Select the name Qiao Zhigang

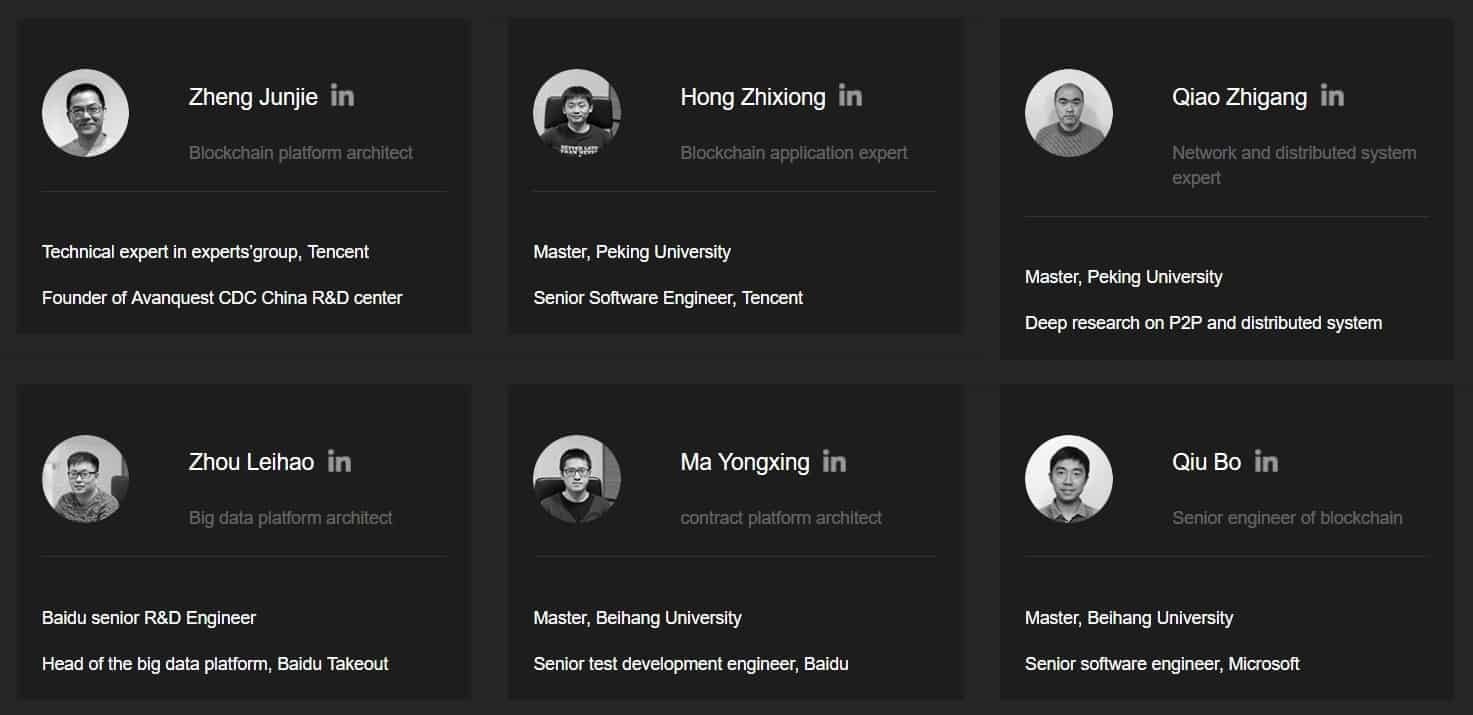pos(1239,97)
